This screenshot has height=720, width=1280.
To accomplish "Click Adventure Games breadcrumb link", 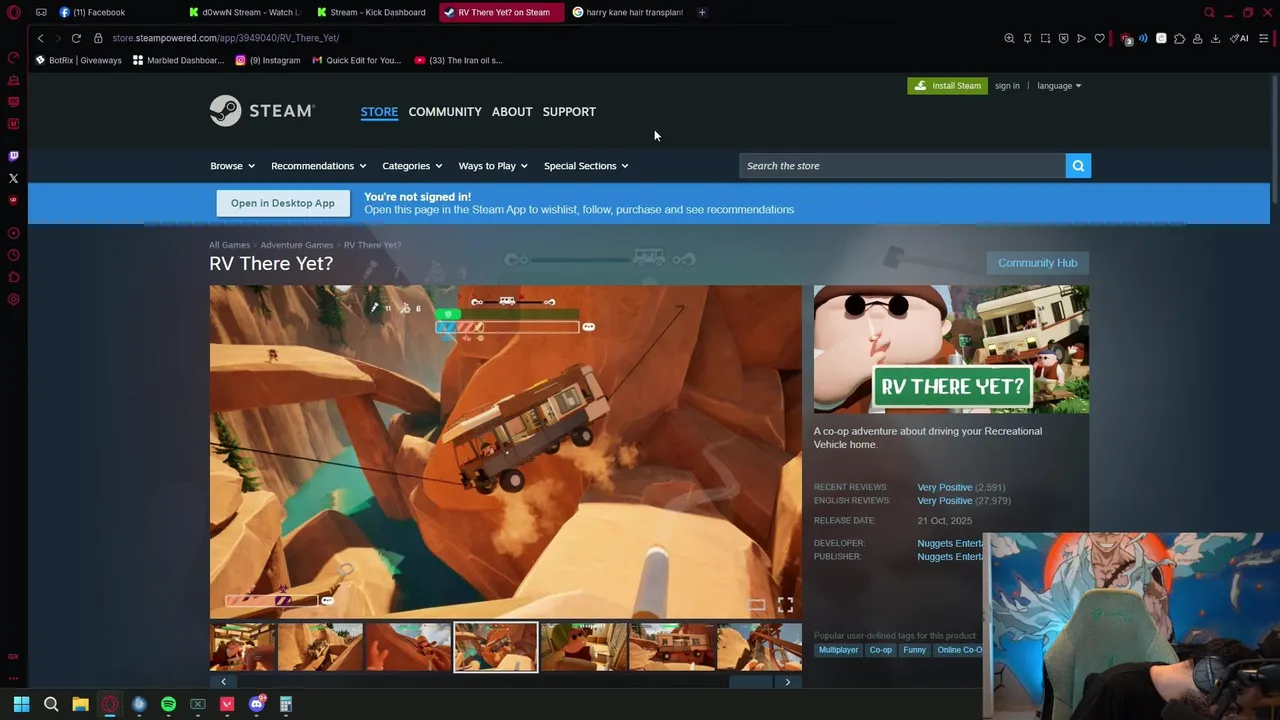I will coord(296,245).
